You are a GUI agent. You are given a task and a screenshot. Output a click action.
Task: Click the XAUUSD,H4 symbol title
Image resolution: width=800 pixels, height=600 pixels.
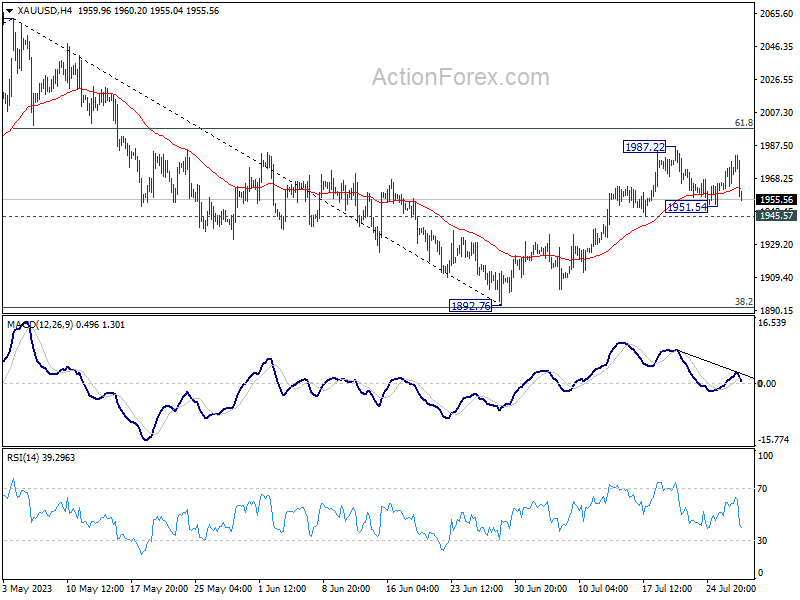coord(44,11)
